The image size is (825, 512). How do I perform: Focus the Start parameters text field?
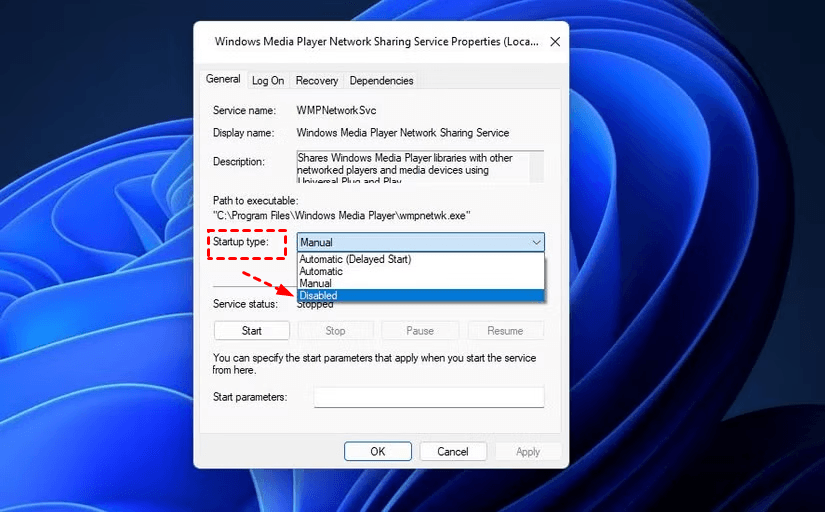(x=428, y=397)
